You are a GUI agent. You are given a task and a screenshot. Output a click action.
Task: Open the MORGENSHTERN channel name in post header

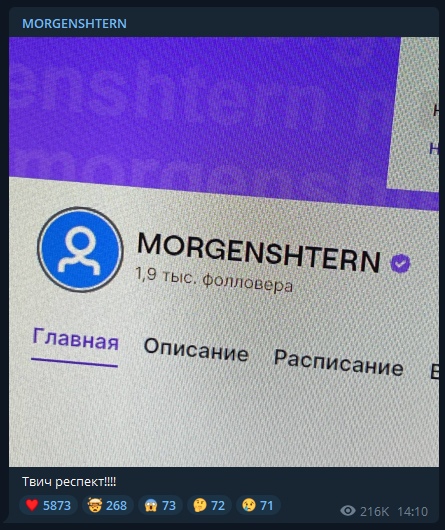pos(74,24)
